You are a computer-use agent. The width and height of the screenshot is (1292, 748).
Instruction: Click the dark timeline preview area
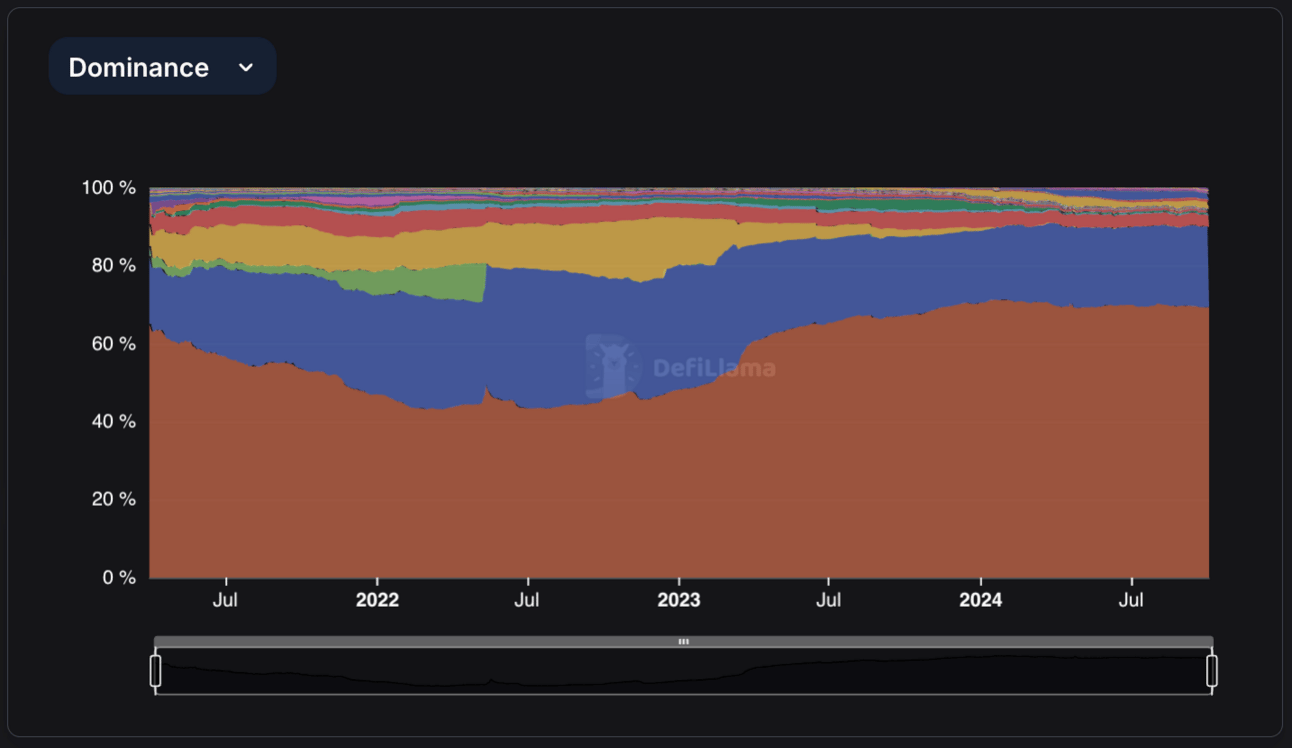[x=684, y=671]
